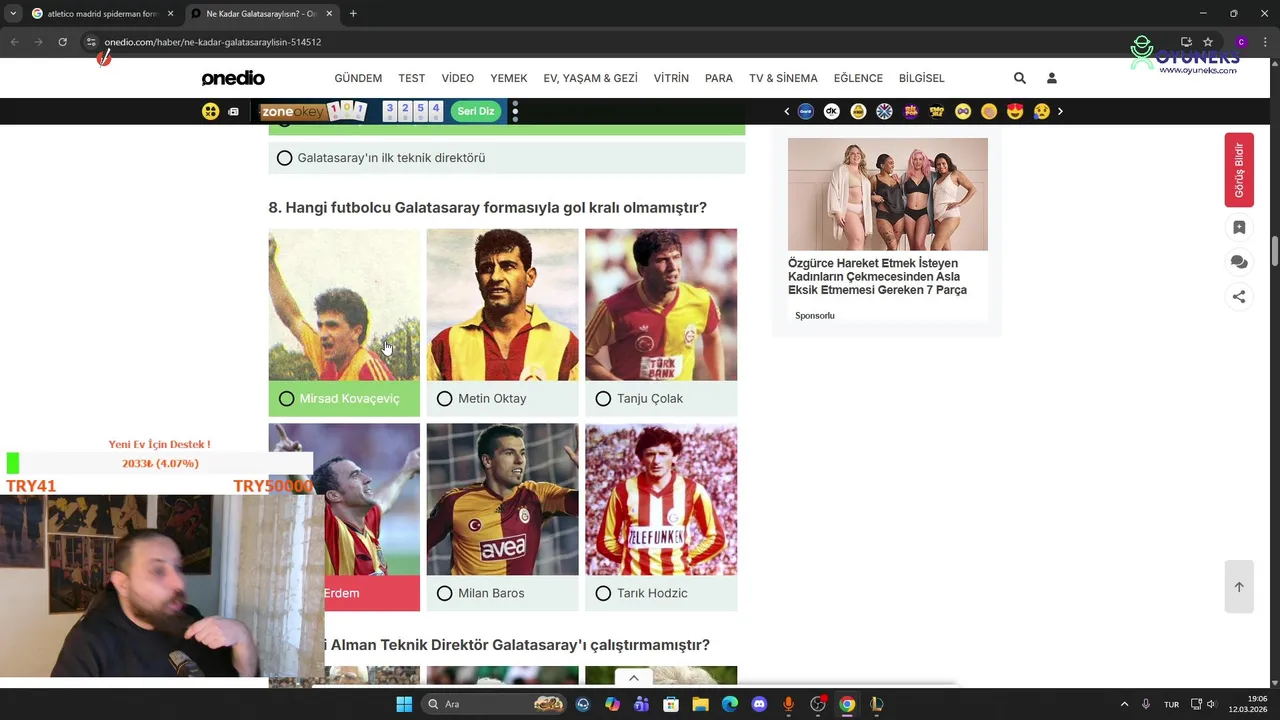Open BİLGİSEL menu item
1280x720 pixels.
[922, 78]
